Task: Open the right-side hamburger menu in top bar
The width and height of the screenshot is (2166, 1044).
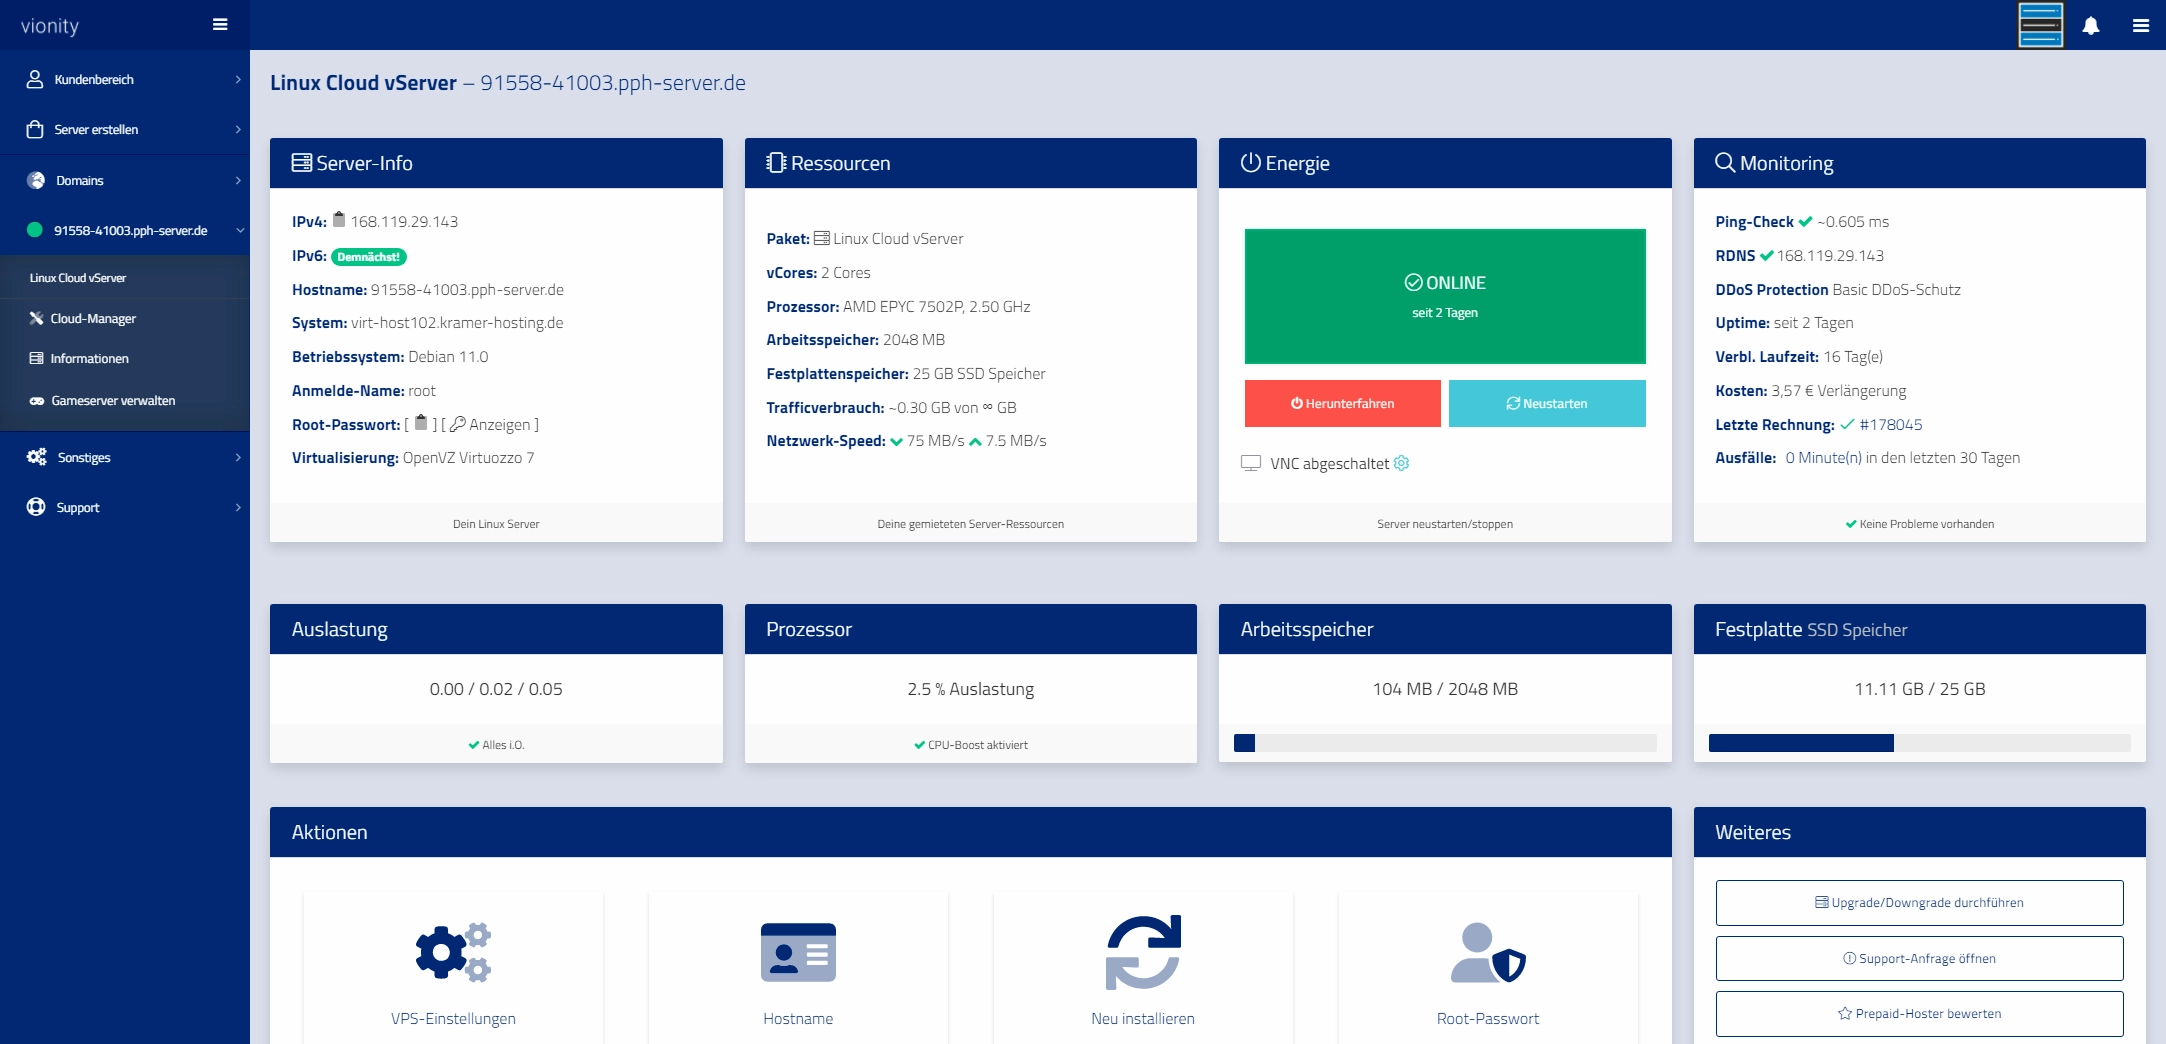Action: click(2141, 26)
